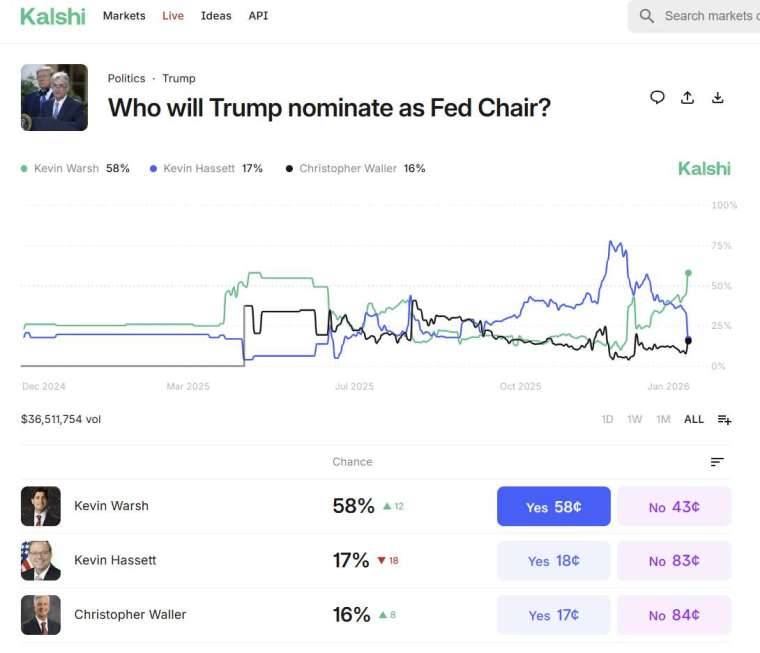The image size is (760, 653).
Task: Buy No 83¢ for Kevin Hassett
Action: (673, 561)
